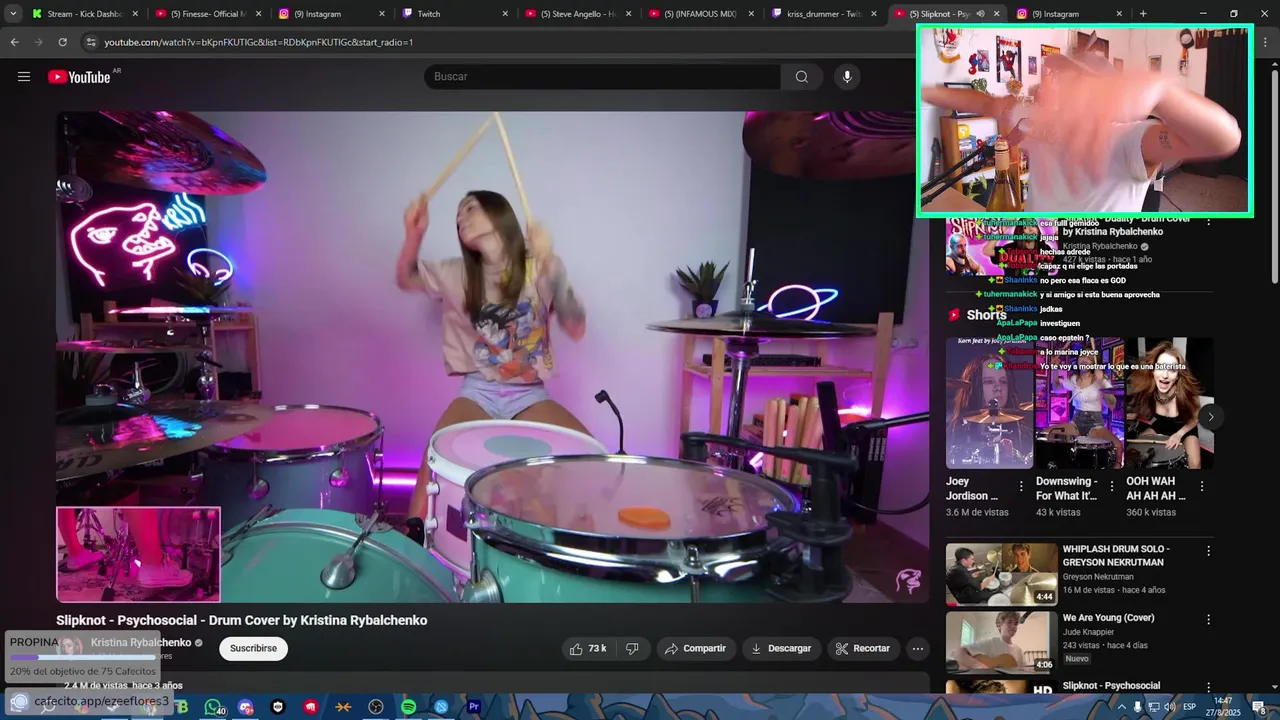Viewport: 1280px width, 720px height.
Task: Open options for OOH WAH AH short
Action: click(1202, 487)
